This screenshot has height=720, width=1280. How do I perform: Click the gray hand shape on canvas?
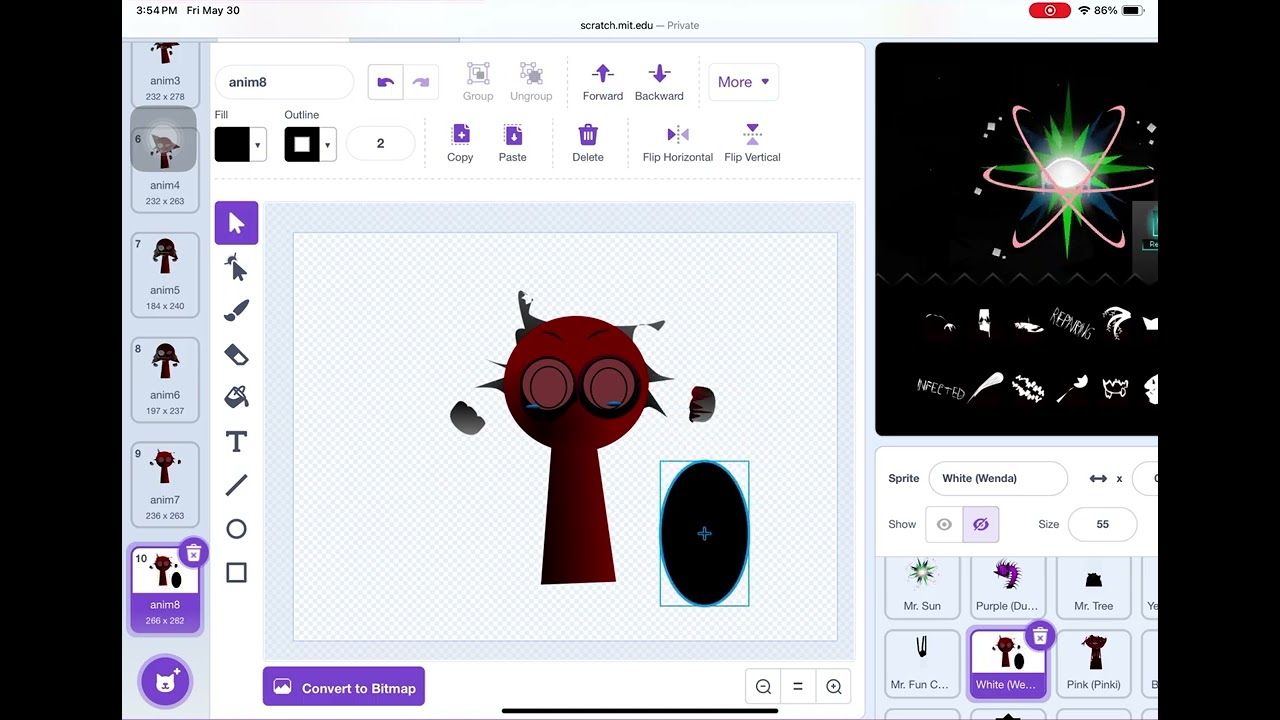pos(467,417)
